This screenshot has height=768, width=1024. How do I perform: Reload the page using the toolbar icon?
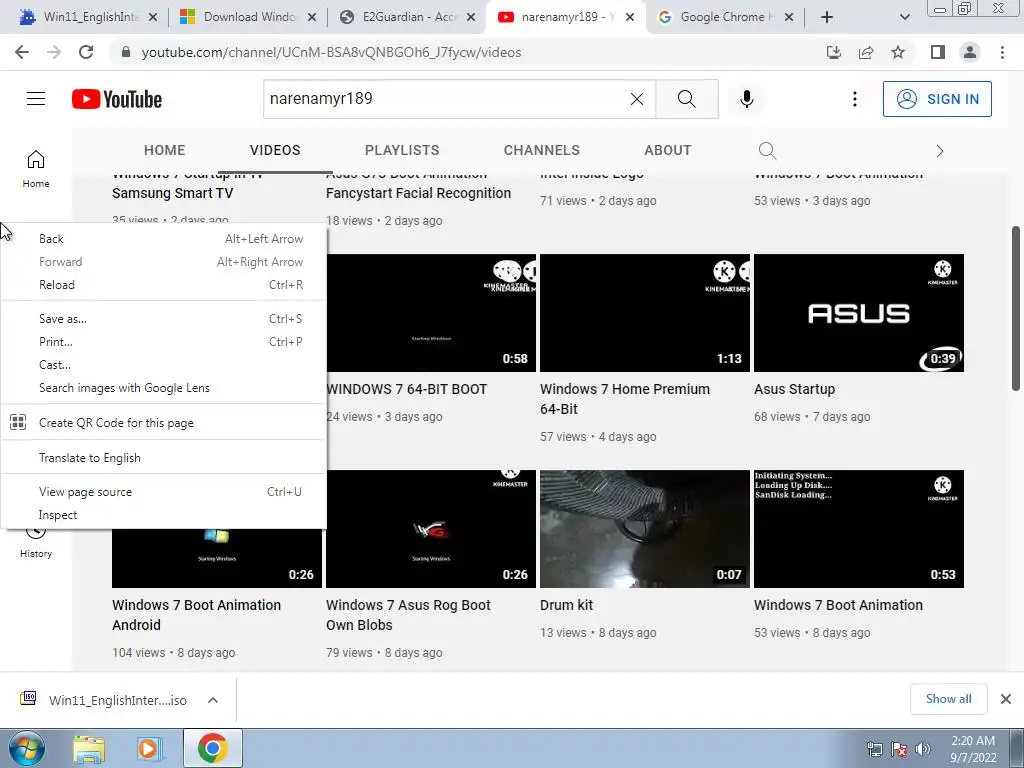pyautogui.click(x=86, y=52)
